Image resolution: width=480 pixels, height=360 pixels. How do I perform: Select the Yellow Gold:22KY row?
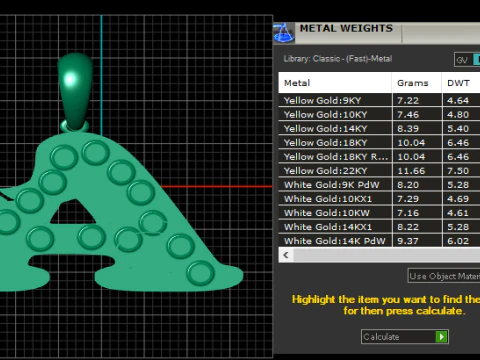[379, 171]
